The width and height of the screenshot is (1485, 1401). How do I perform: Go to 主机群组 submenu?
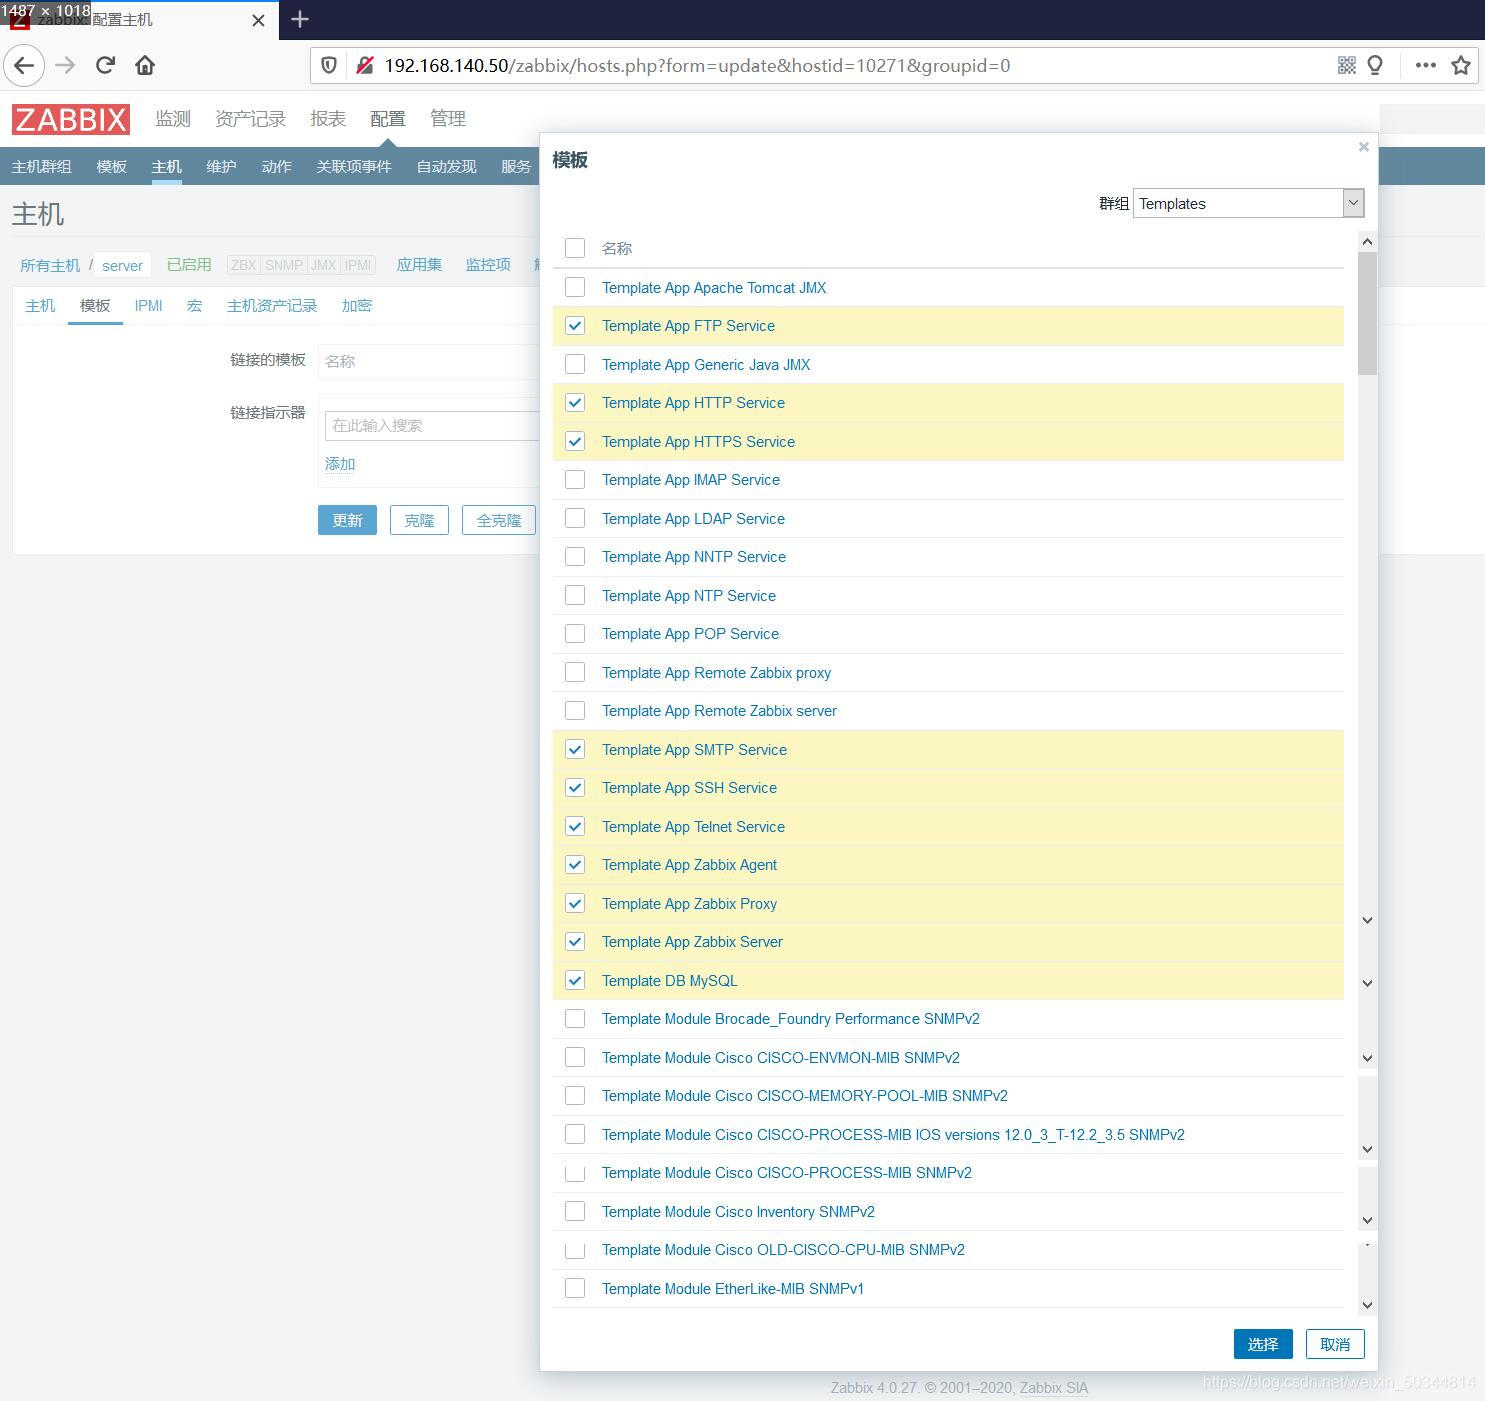pyautogui.click(x=42, y=167)
